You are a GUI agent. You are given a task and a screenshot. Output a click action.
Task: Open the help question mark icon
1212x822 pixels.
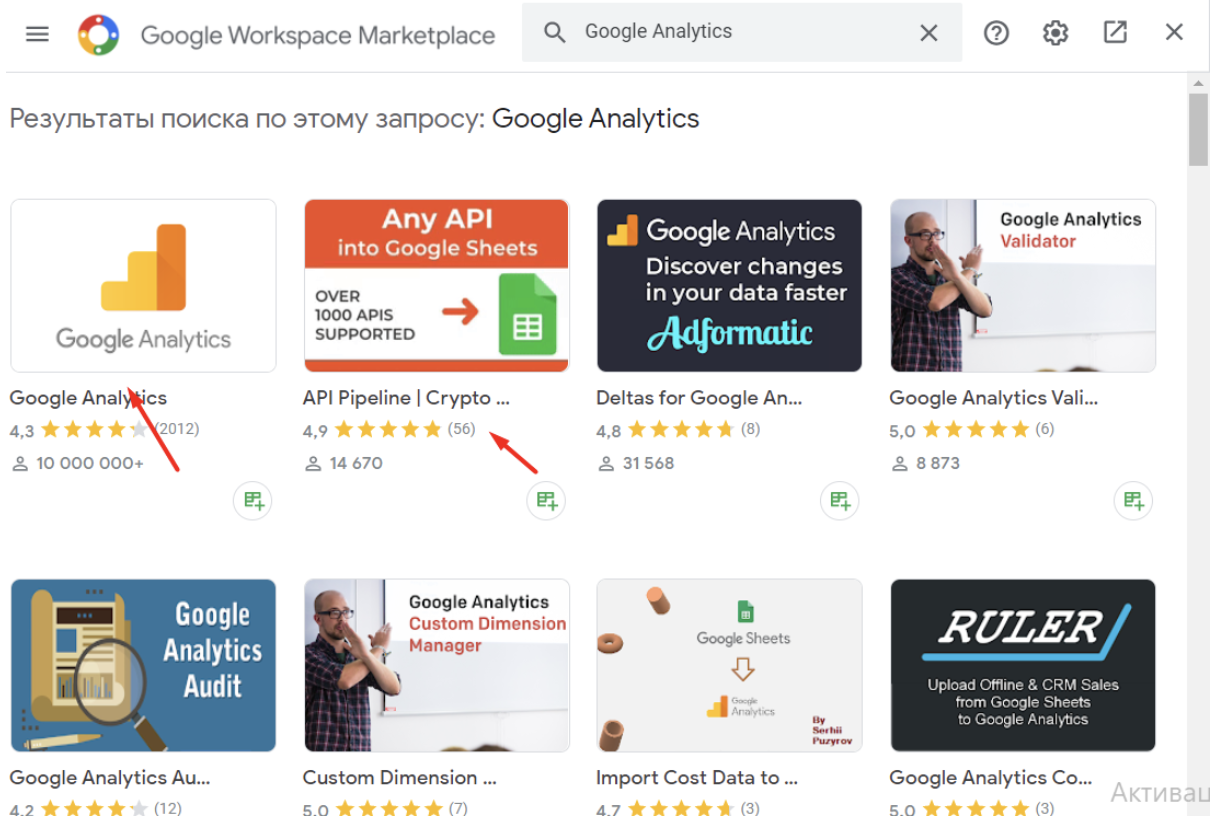coord(996,33)
